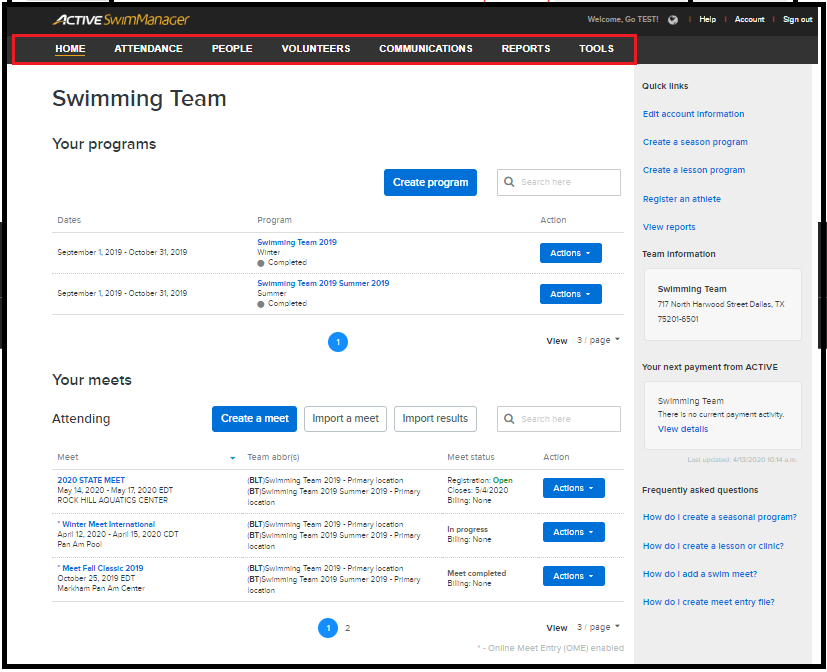827x672 pixels.
Task: Click the globe language icon in header
Action: click(673, 19)
